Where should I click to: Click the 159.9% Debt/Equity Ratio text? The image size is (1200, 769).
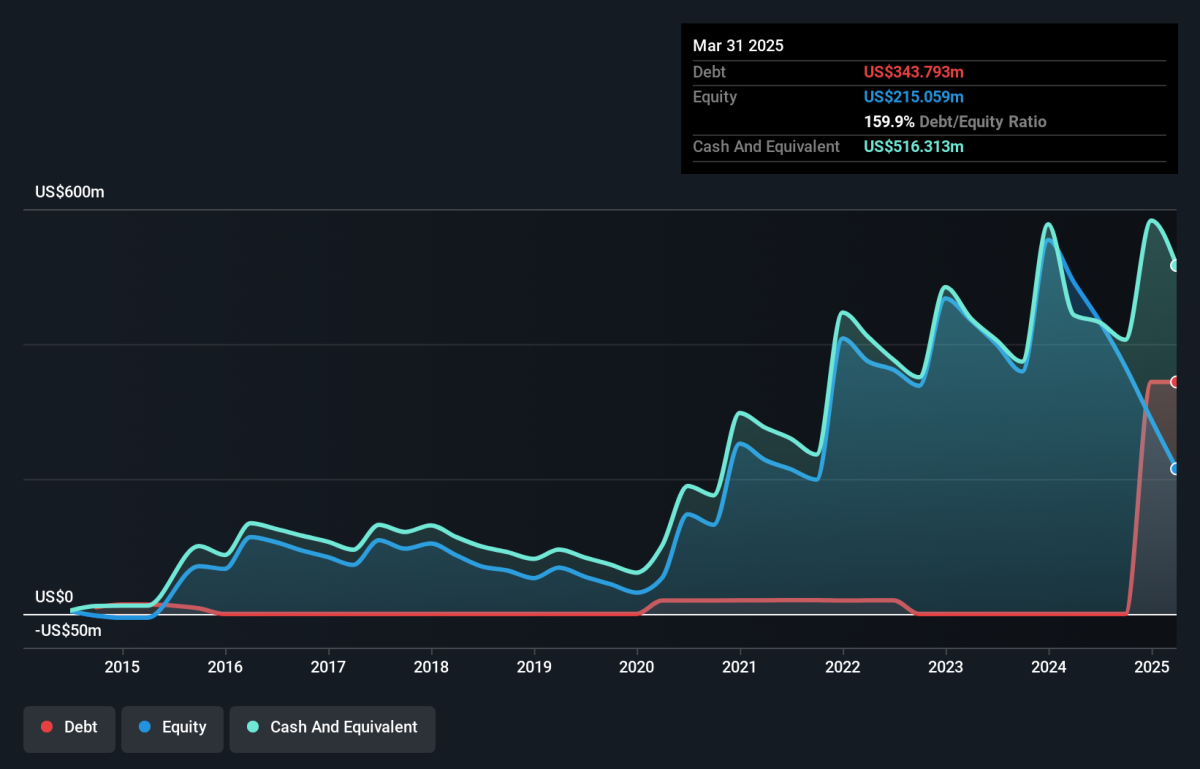pos(955,122)
